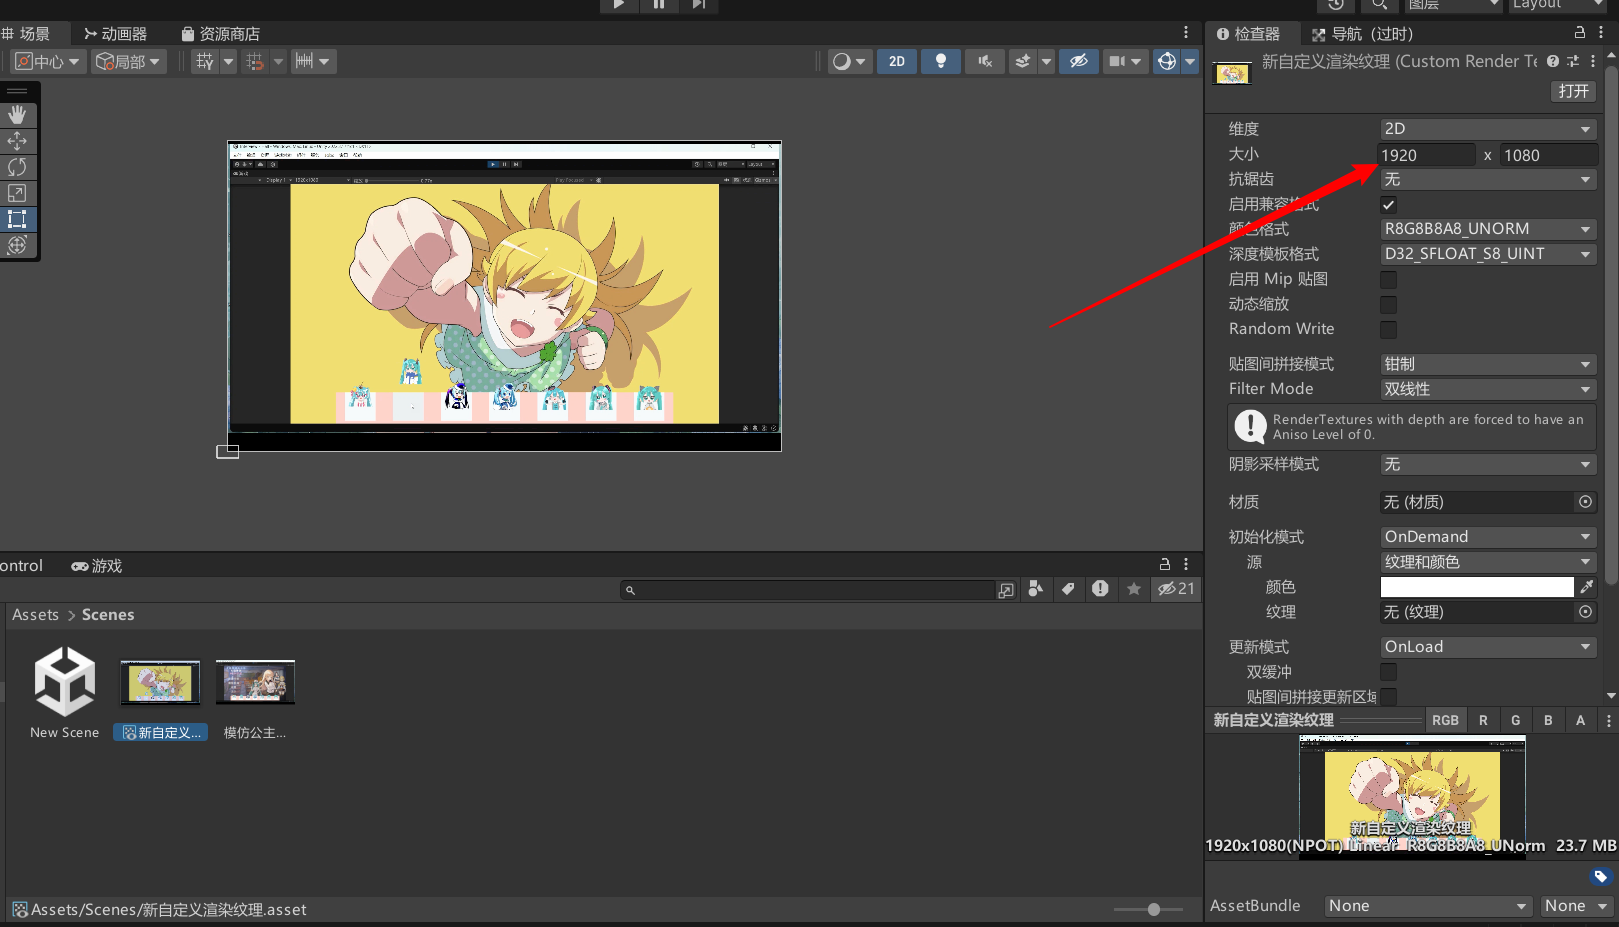Open 维度 2D dropdown
Screen dimensions: 1619x927
point(1488,129)
